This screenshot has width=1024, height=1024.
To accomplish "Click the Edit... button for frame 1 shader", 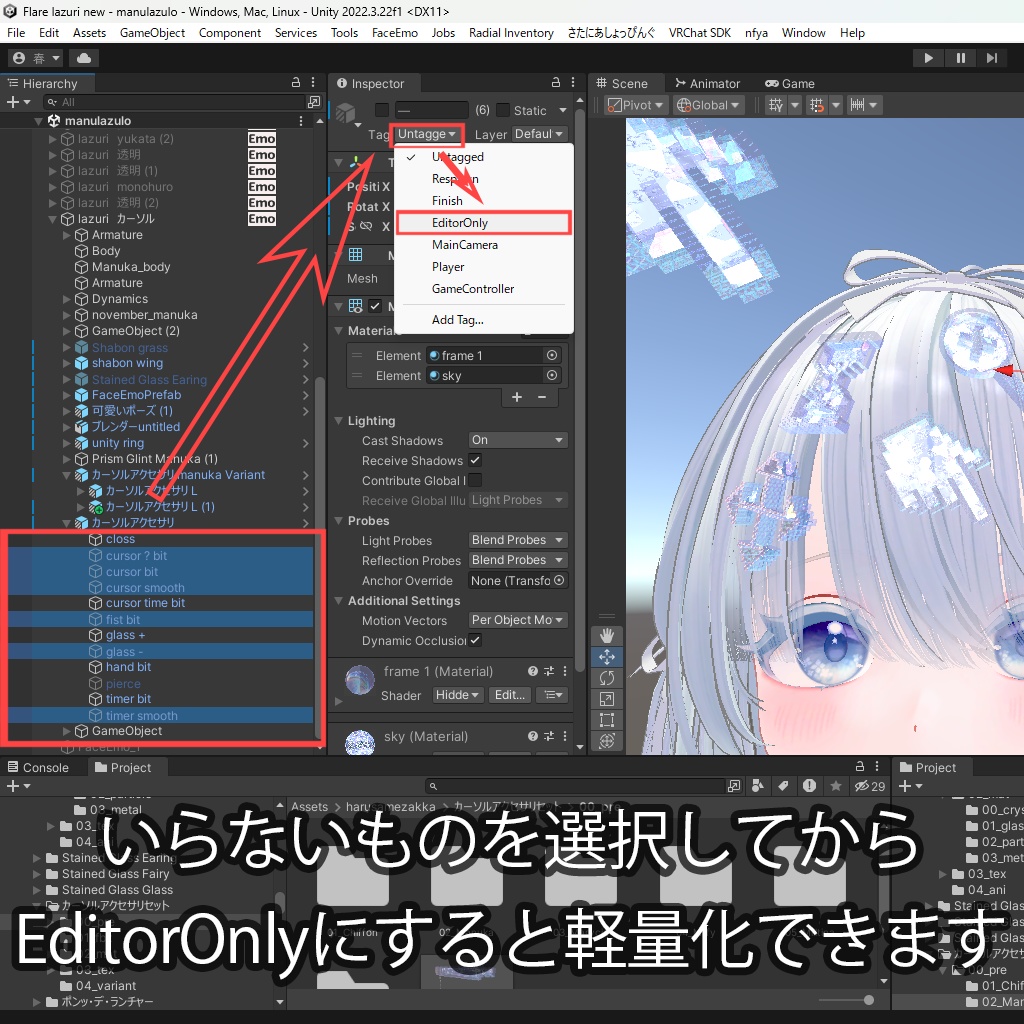I will point(509,695).
